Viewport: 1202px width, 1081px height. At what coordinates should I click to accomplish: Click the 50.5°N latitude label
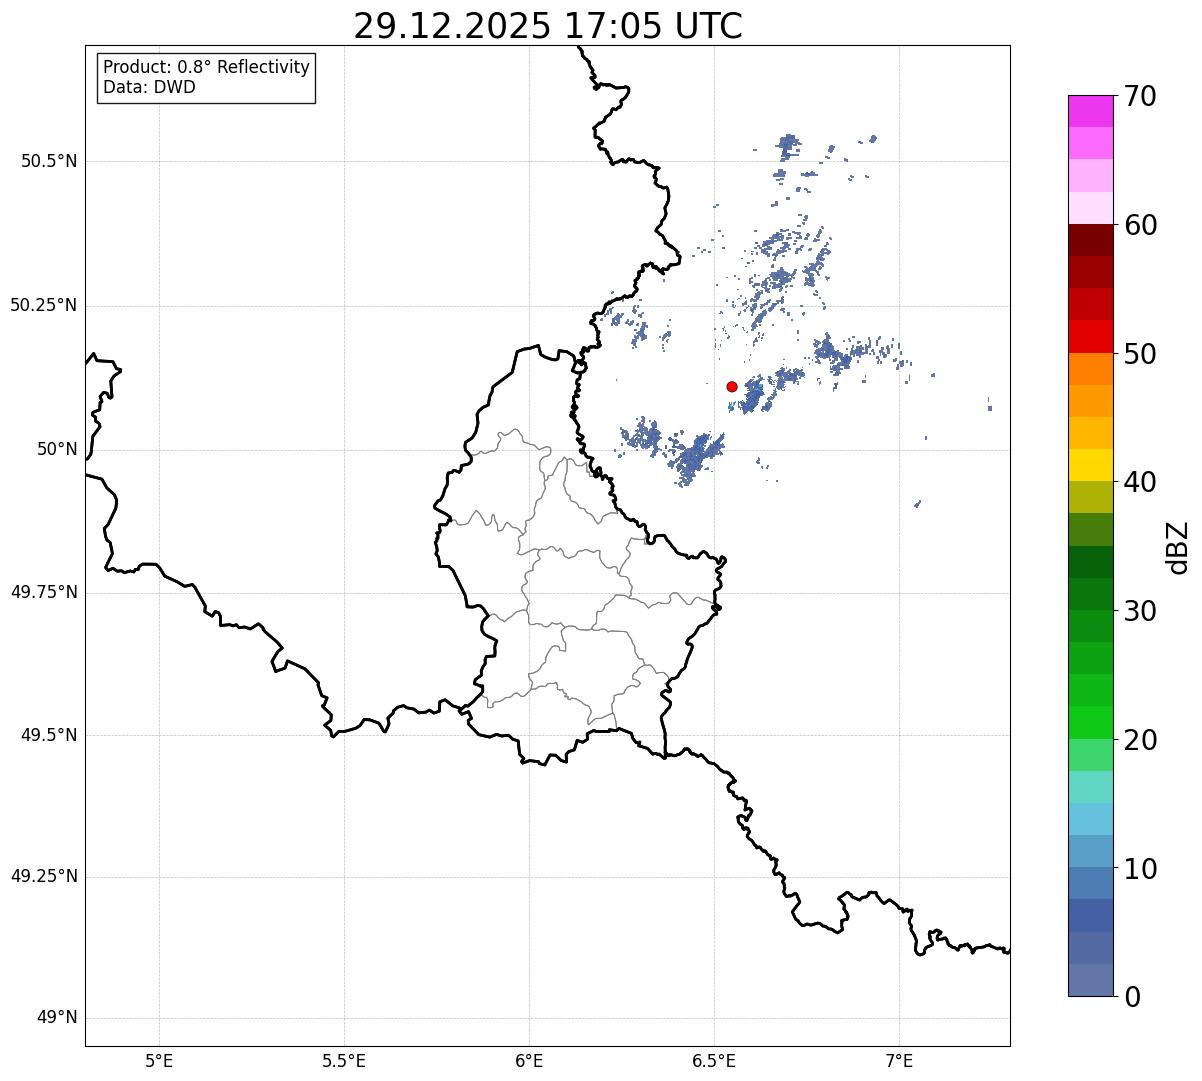click(49, 161)
